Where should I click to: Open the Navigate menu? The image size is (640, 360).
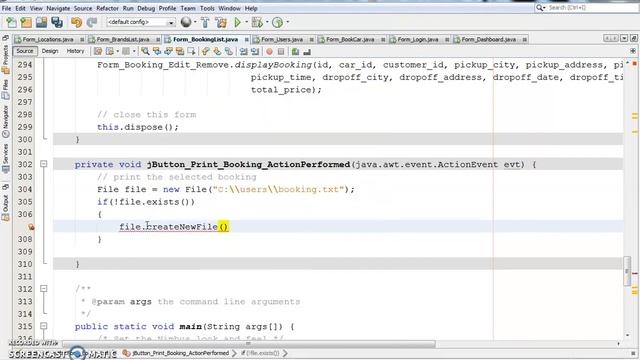click(x=58, y=8)
